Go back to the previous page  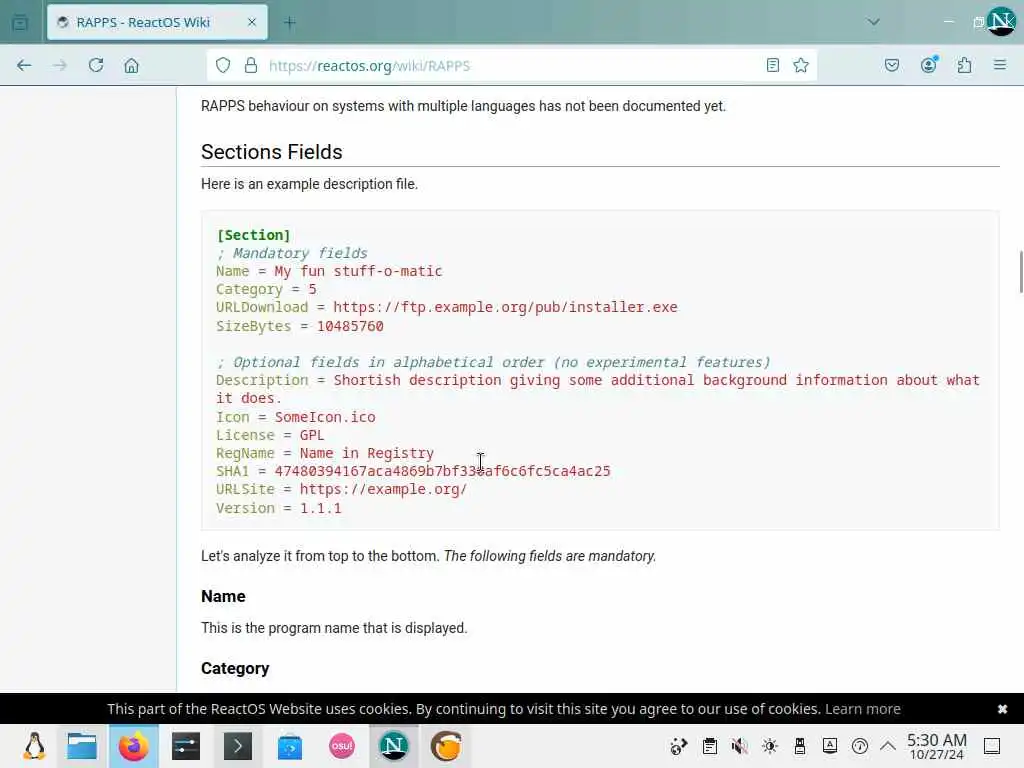click(24, 65)
